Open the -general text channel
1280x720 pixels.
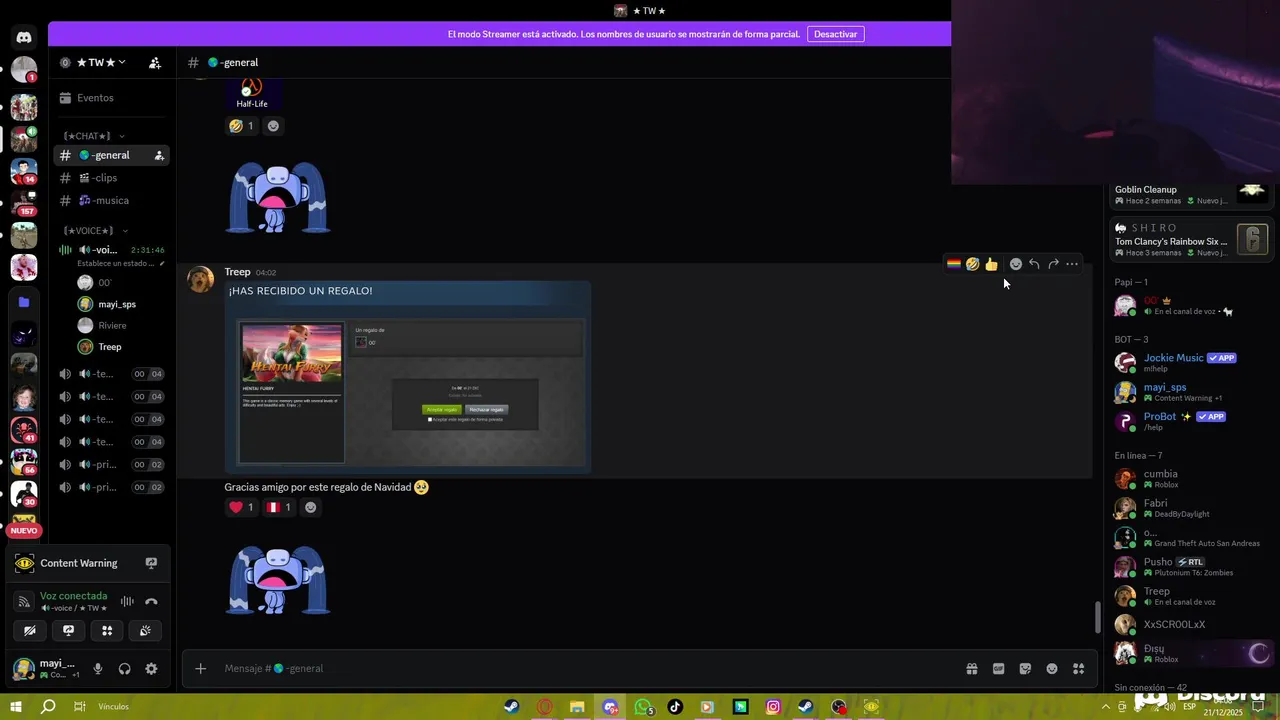tap(111, 155)
